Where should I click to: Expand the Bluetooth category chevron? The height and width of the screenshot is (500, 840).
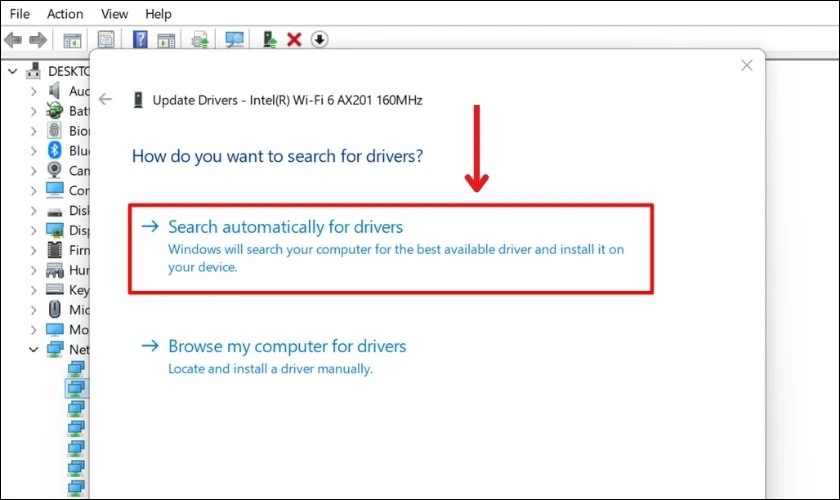(x=33, y=151)
